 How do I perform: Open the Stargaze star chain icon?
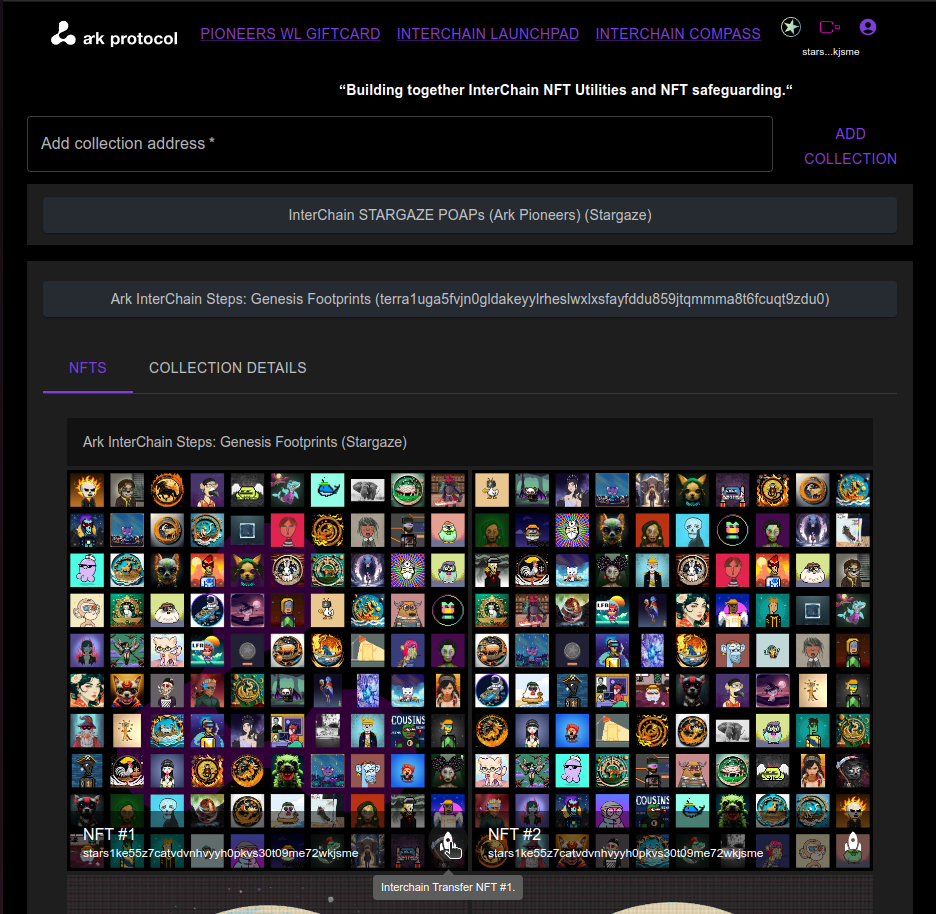coord(790,27)
